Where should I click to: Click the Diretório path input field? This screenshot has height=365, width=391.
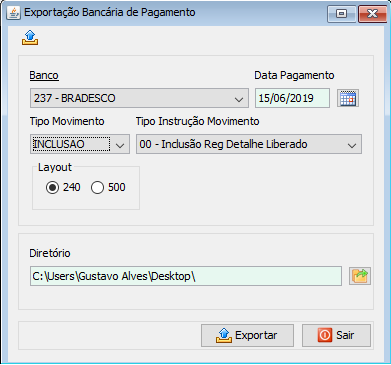click(186, 276)
